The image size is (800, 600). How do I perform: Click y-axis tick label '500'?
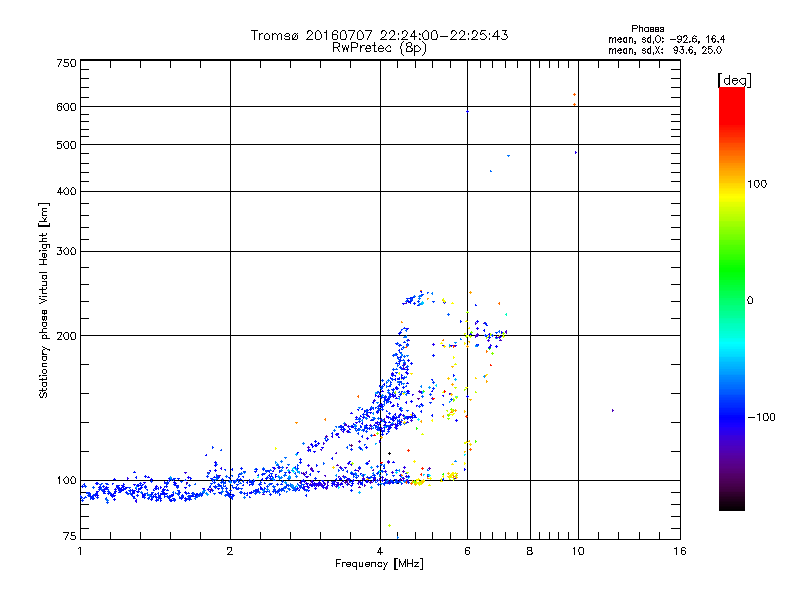click(x=66, y=145)
